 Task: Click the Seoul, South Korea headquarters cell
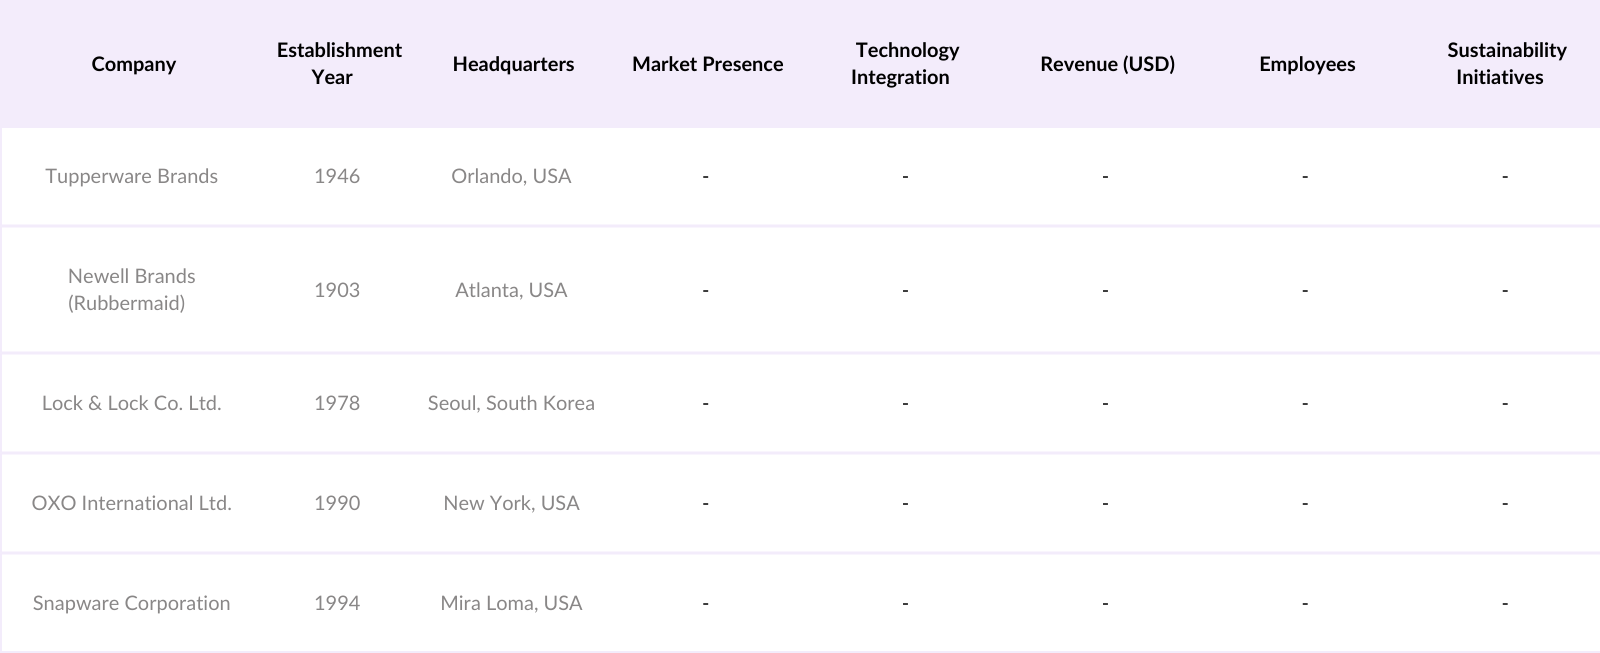click(x=511, y=403)
